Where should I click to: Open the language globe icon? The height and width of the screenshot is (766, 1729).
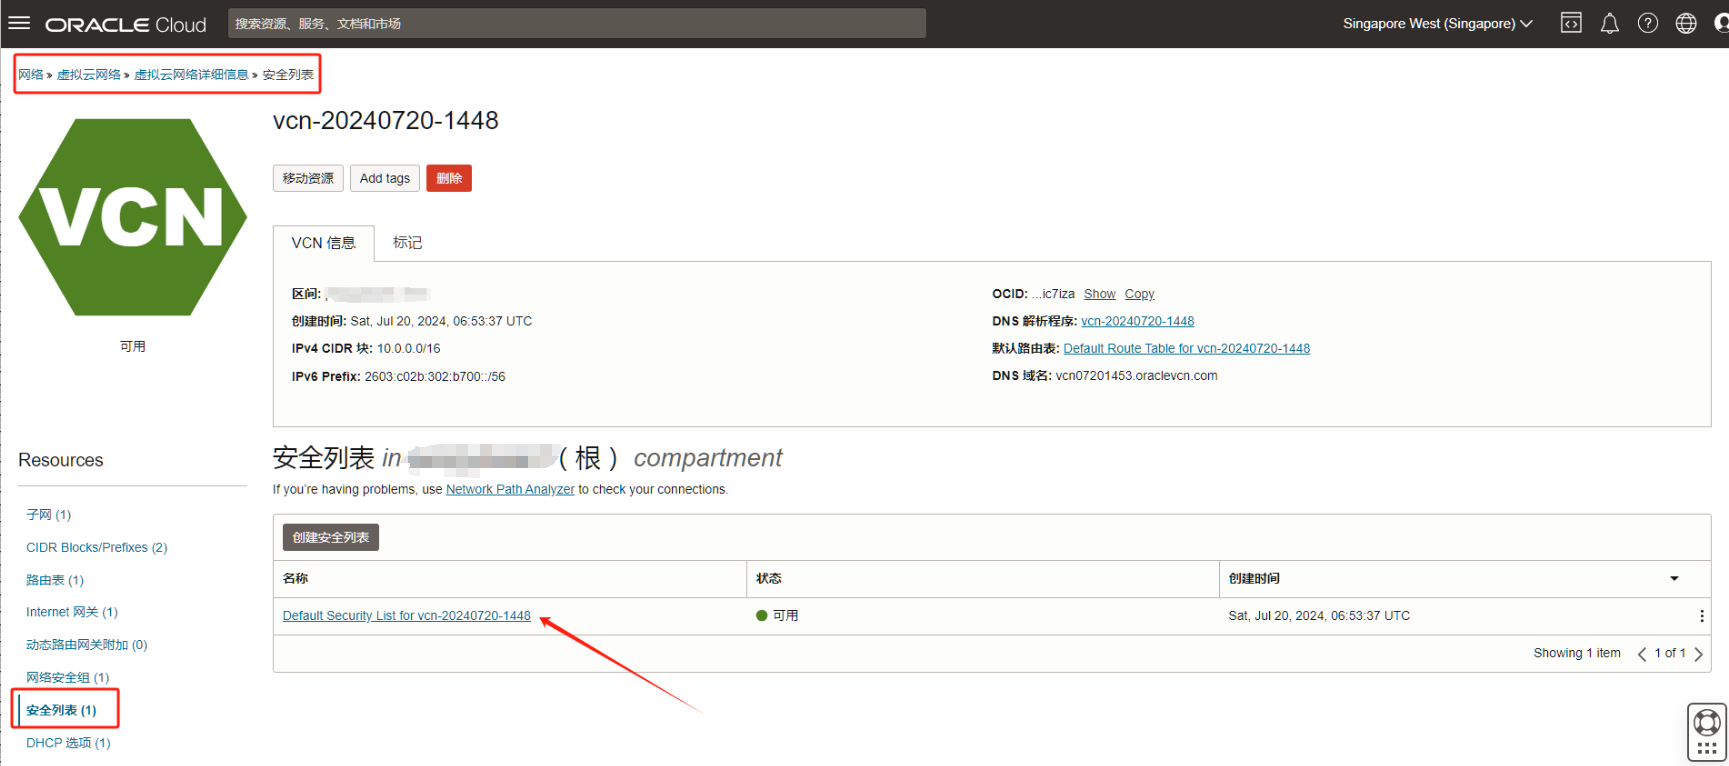(1686, 23)
